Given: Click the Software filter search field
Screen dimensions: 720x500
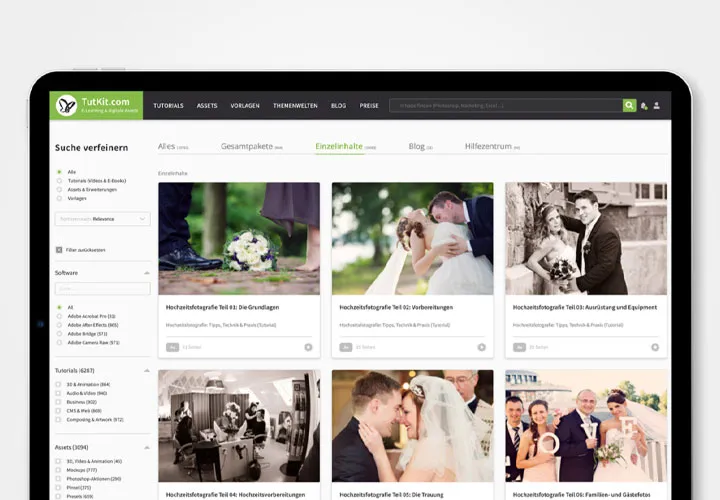Looking at the screenshot, I should [102, 289].
